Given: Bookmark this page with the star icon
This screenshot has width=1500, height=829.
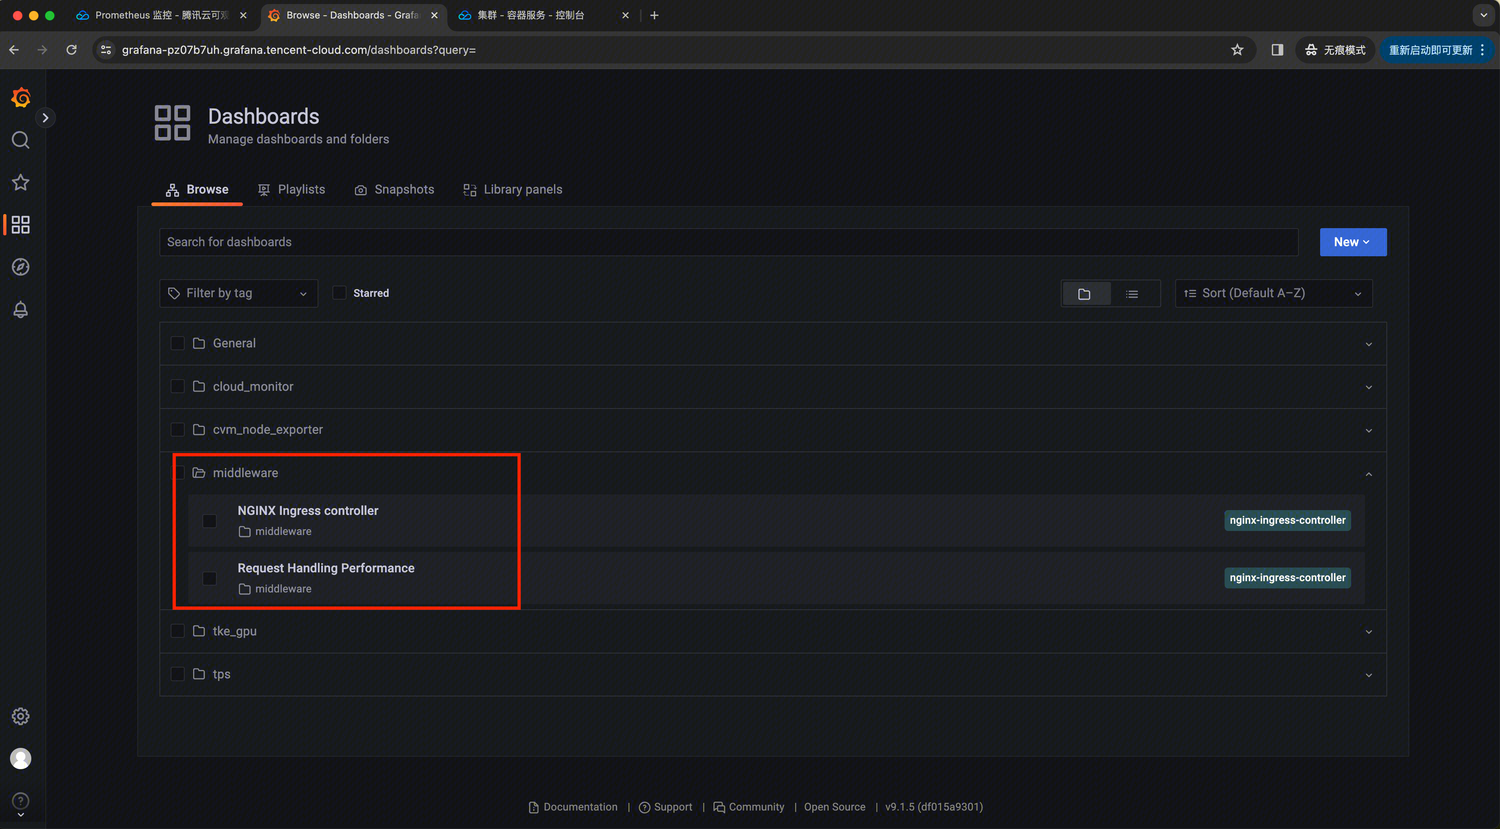Looking at the screenshot, I should coord(1237,50).
